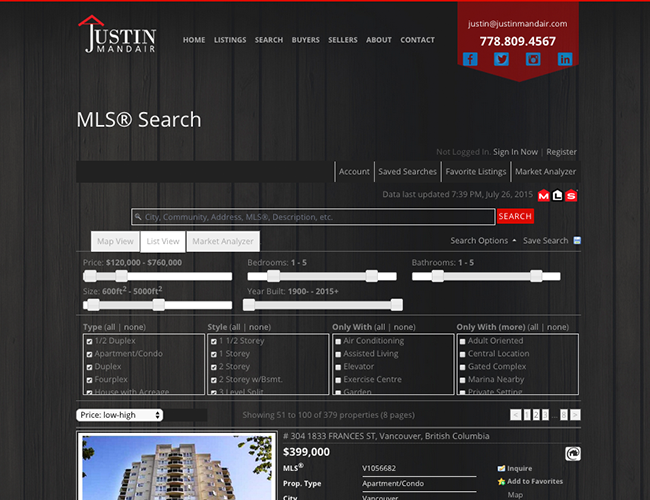
Task: Click the Add to Favorites star icon
Action: point(502,481)
